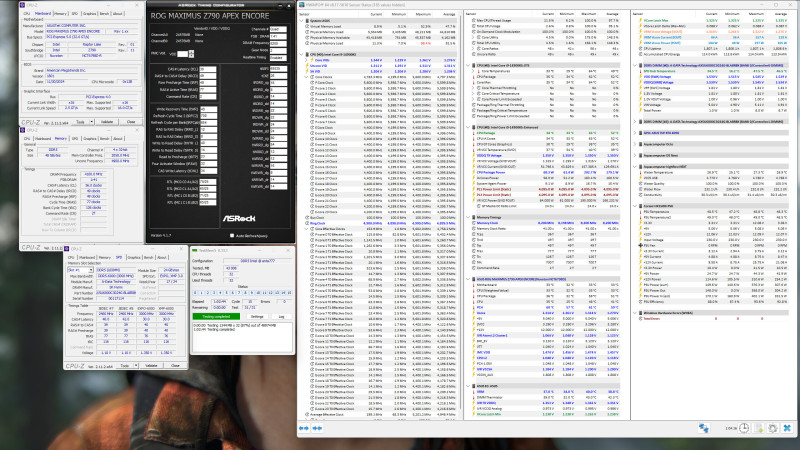Expand the Core Clocks subtree in HWiNFO

pos(307,77)
